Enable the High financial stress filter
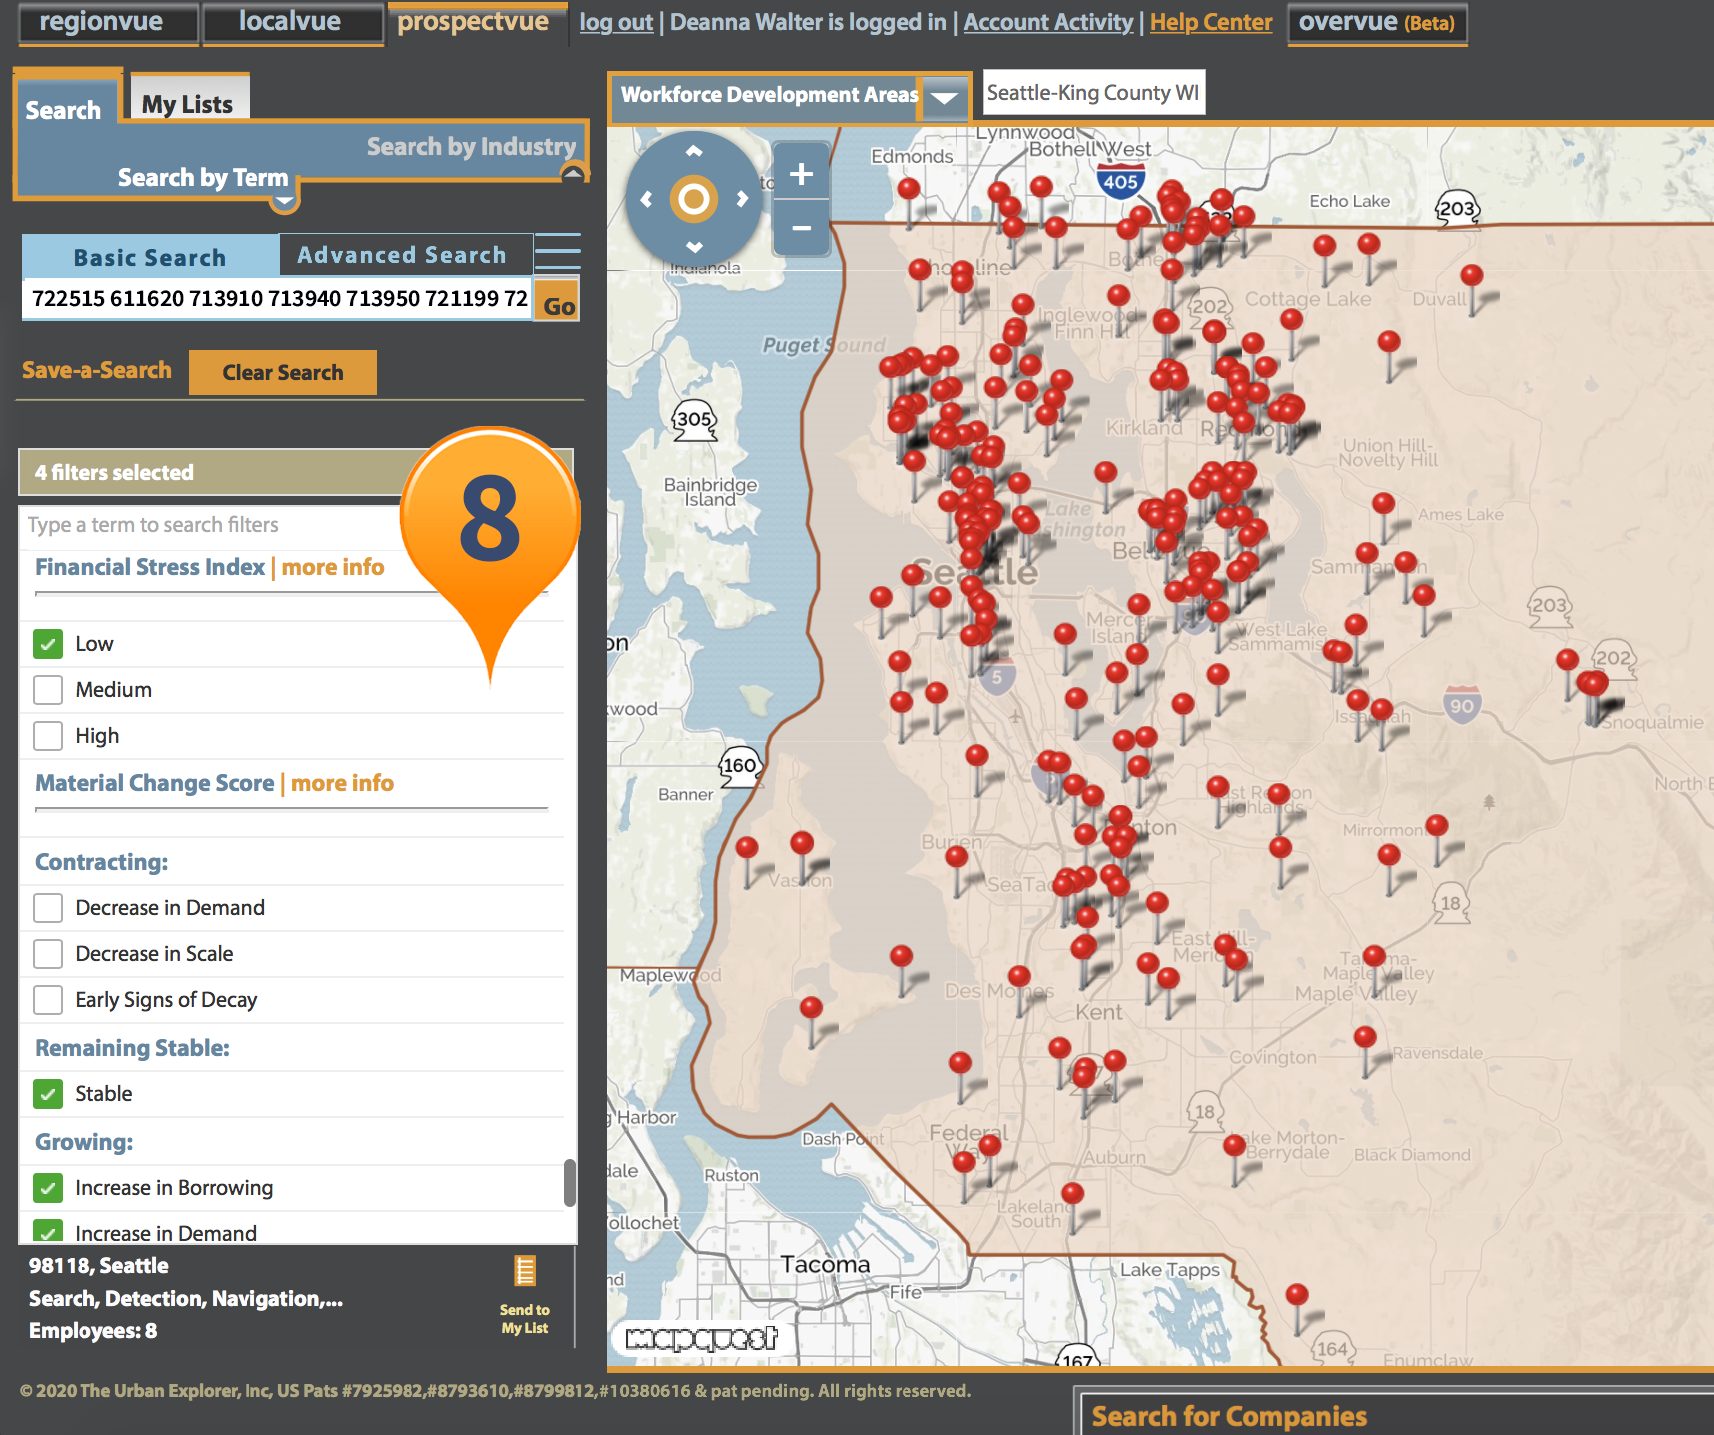The width and height of the screenshot is (1714, 1435). [48, 736]
